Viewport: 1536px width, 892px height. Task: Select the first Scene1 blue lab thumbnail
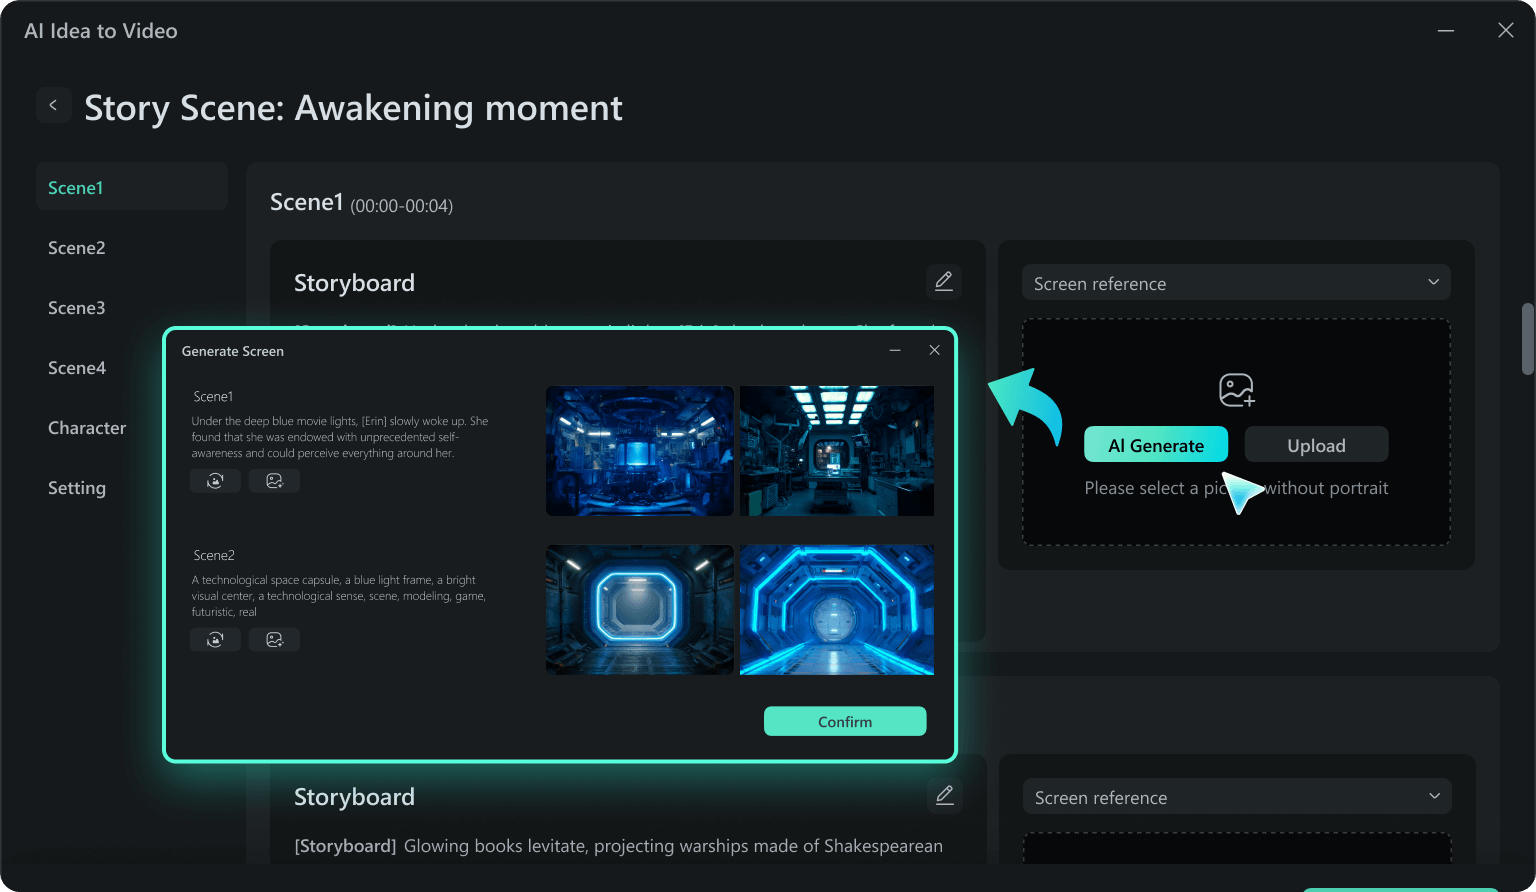point(640,451)
